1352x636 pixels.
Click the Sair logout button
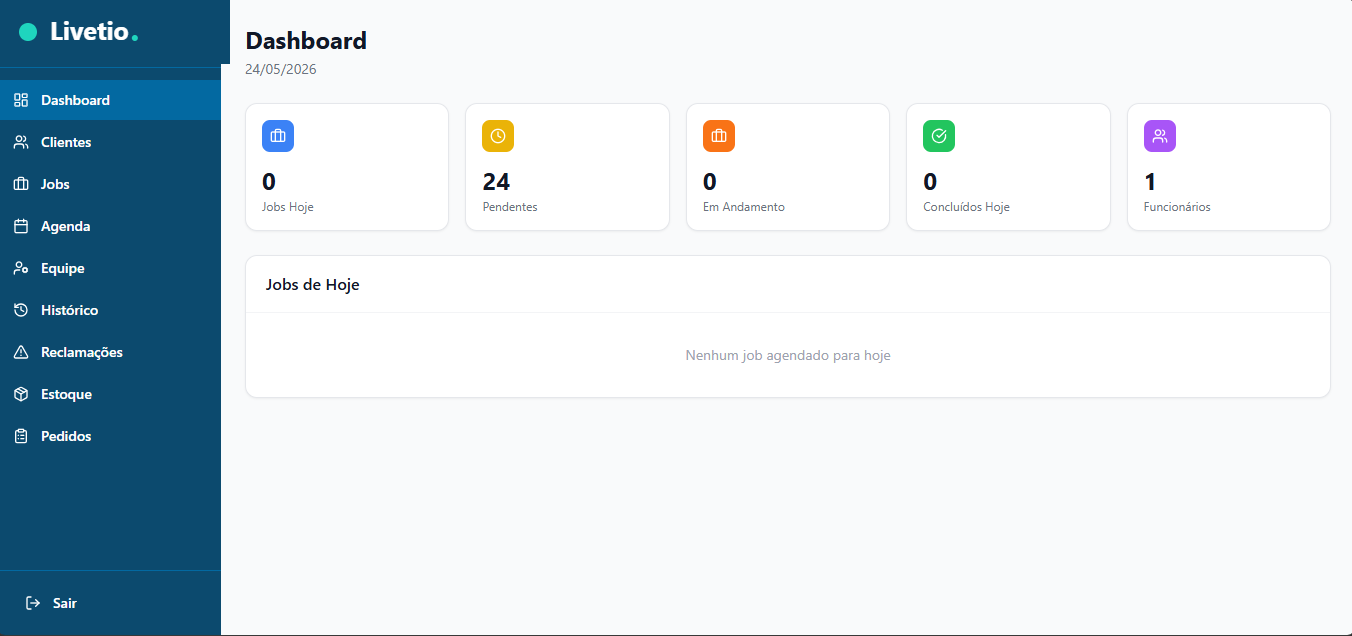pos(110,603)
